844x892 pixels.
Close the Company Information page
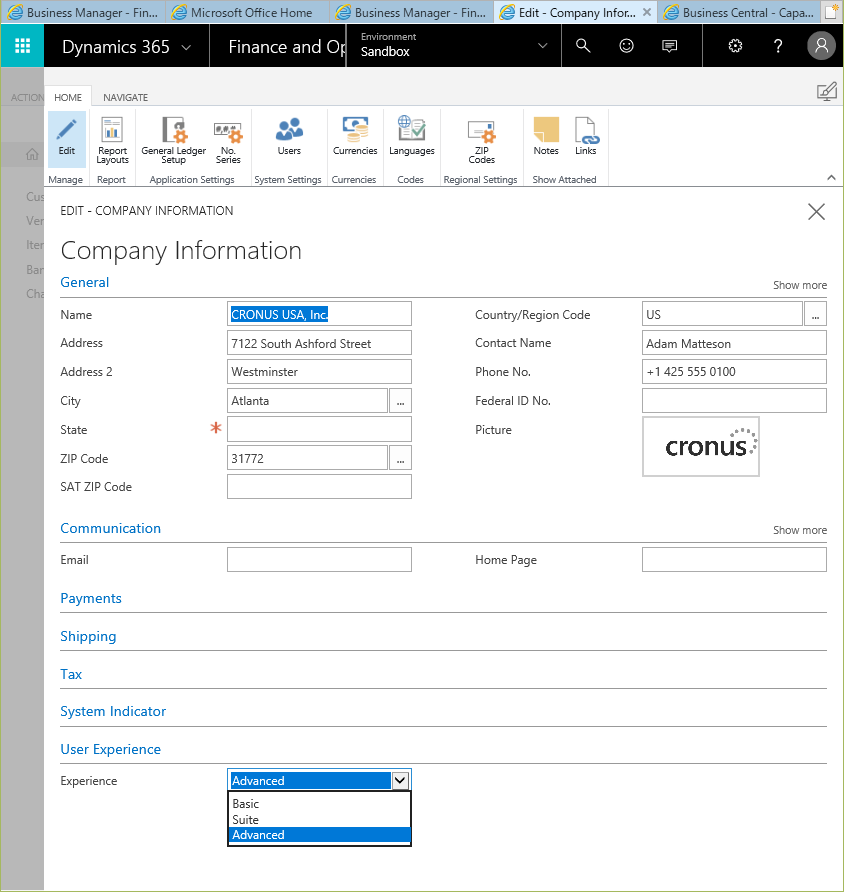tap(816, 212)
